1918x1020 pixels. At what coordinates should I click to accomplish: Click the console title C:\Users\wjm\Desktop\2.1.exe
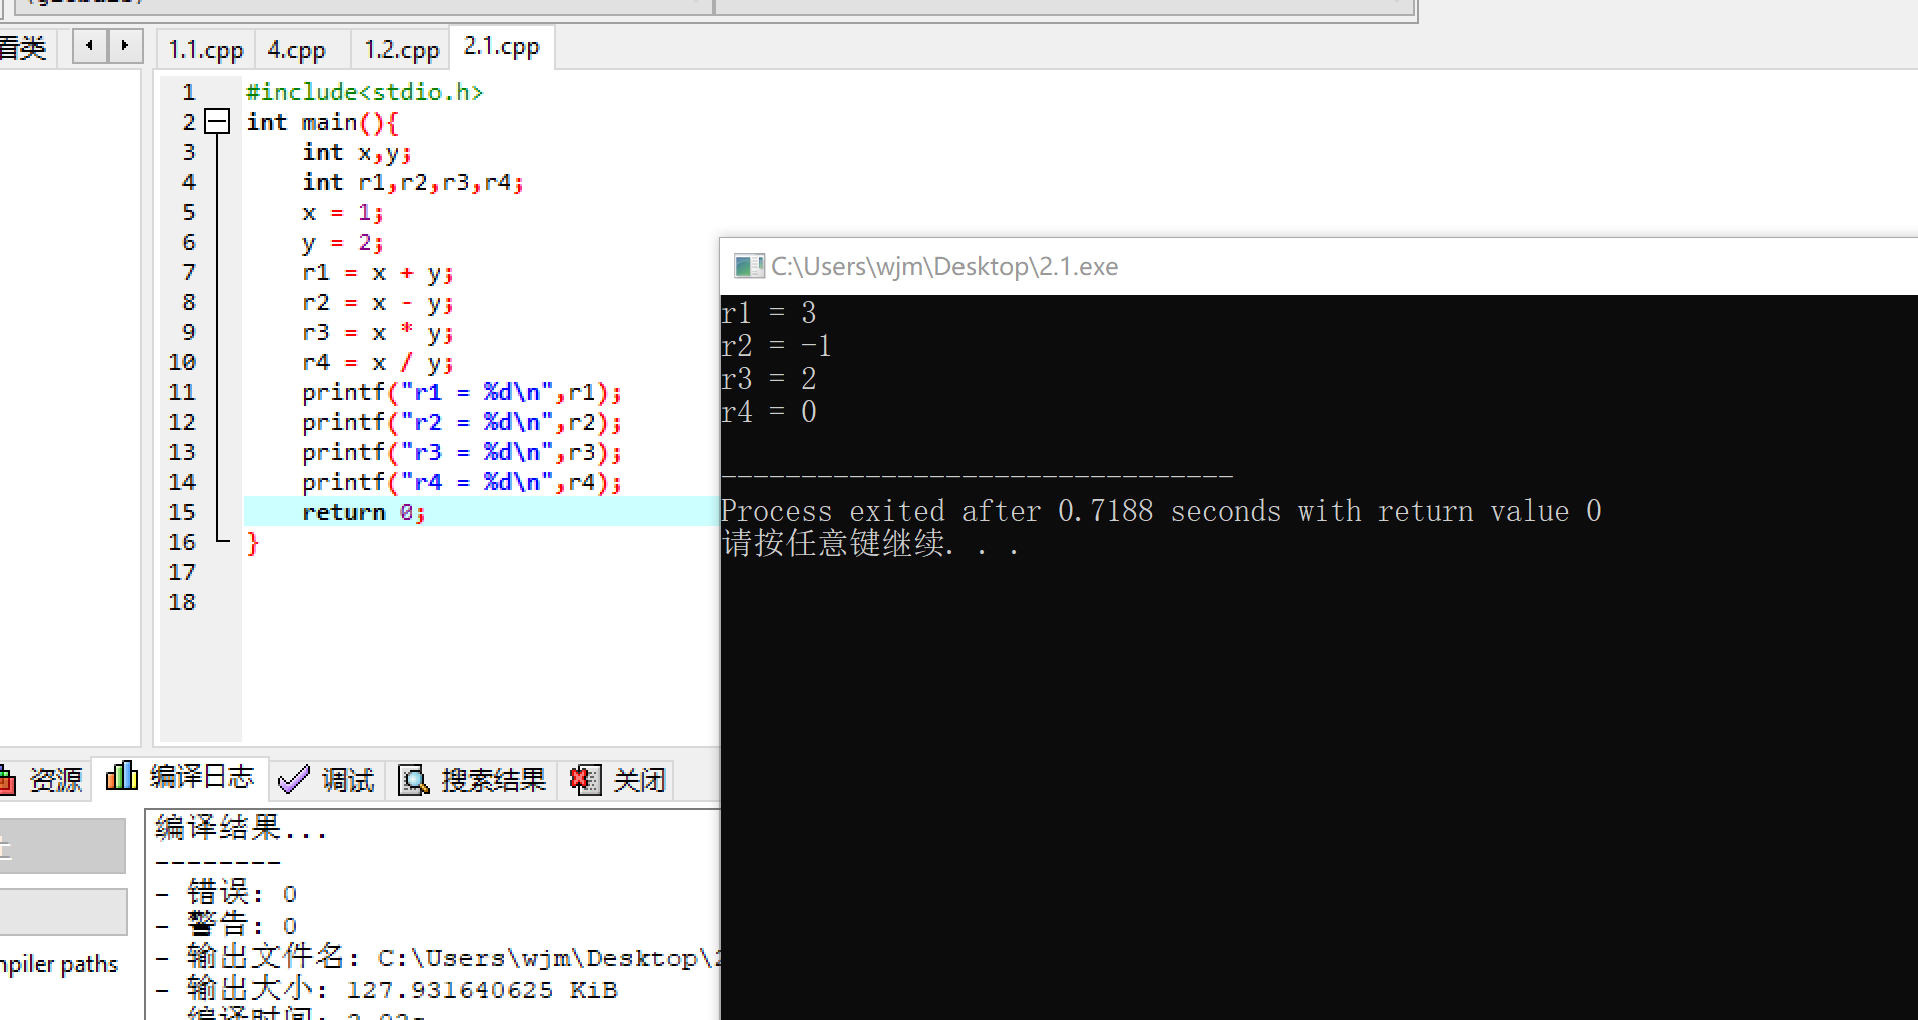[x=944, y=266]
